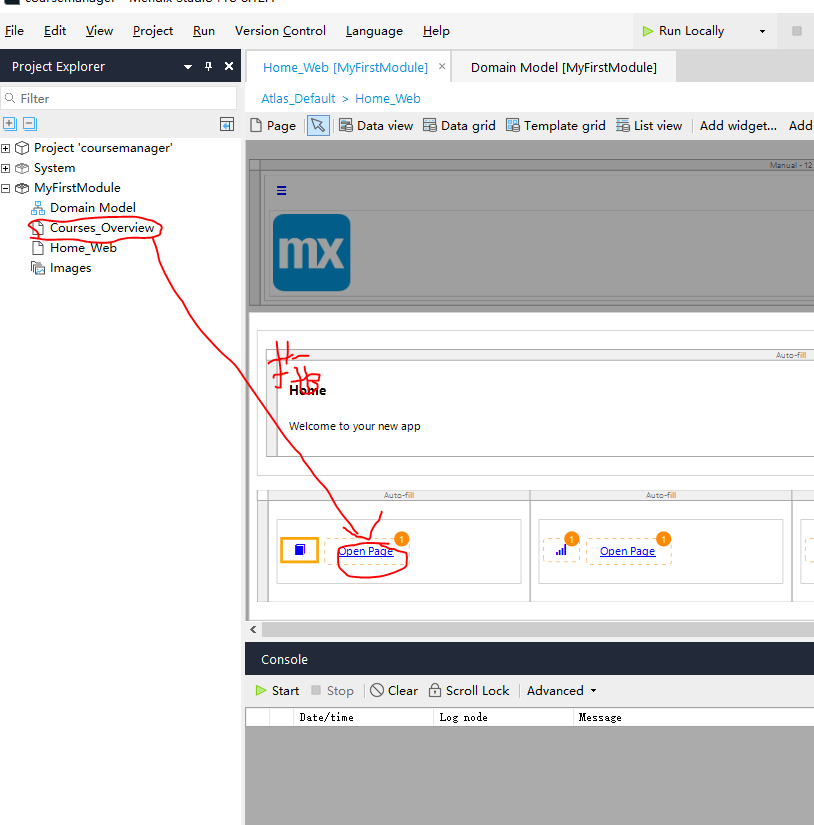Choose the Data view widget

(x=376, y=126)
